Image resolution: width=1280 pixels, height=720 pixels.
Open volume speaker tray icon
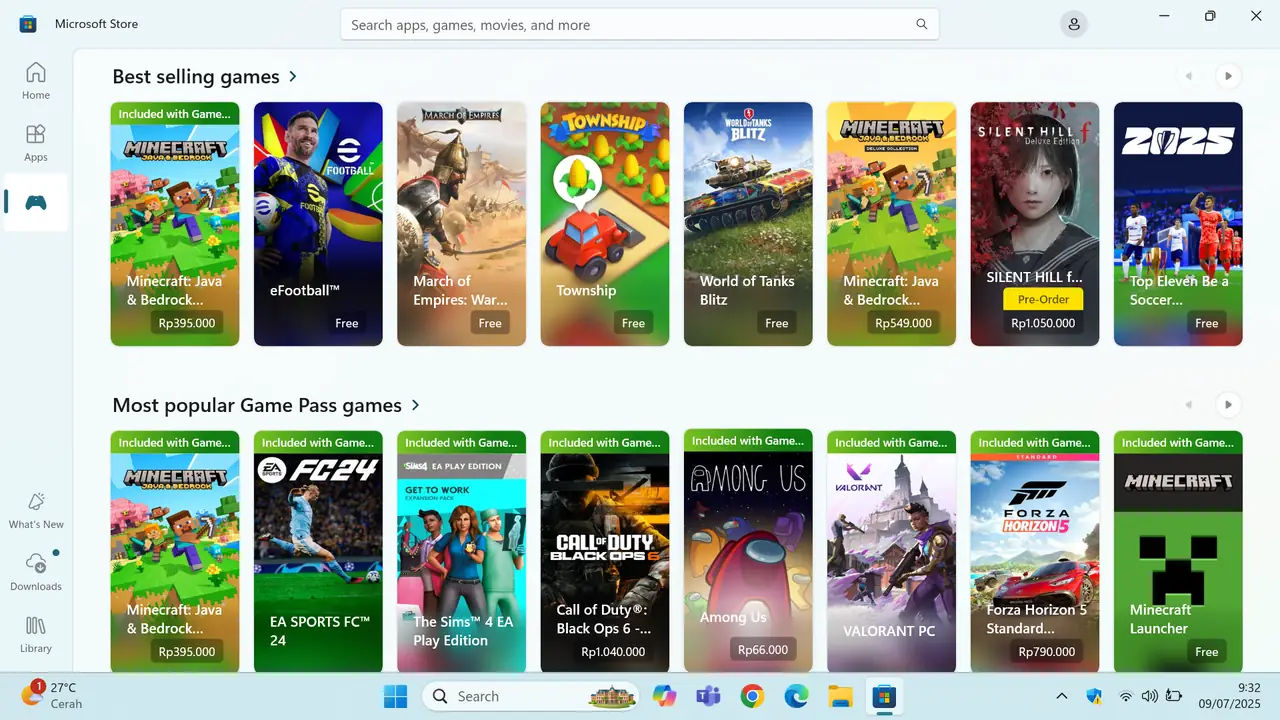1150,696
